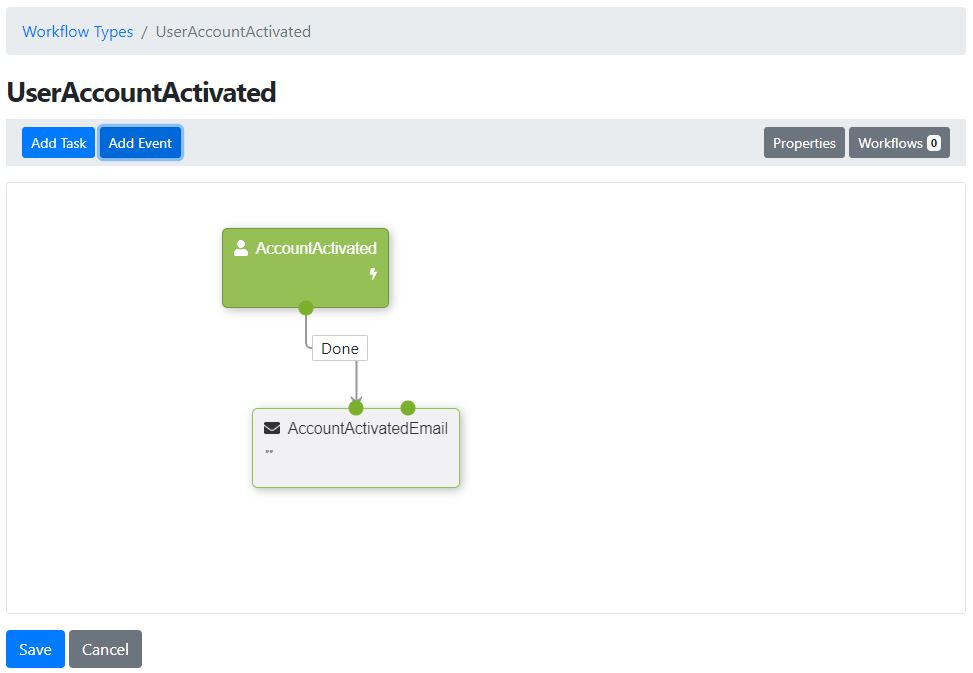
Task: Open the Add Task picker
Action: [58, 143]
